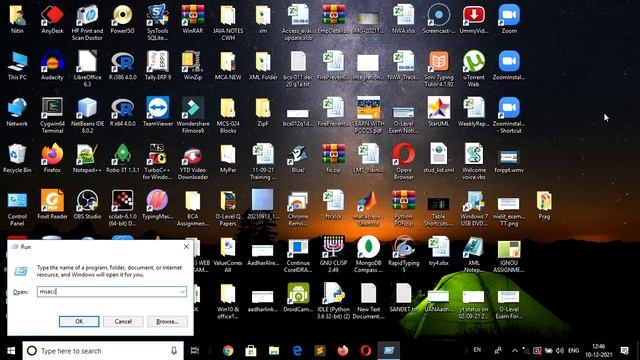Click the taskbar search box
Viewport: 640px width, 360px height.
102,351
